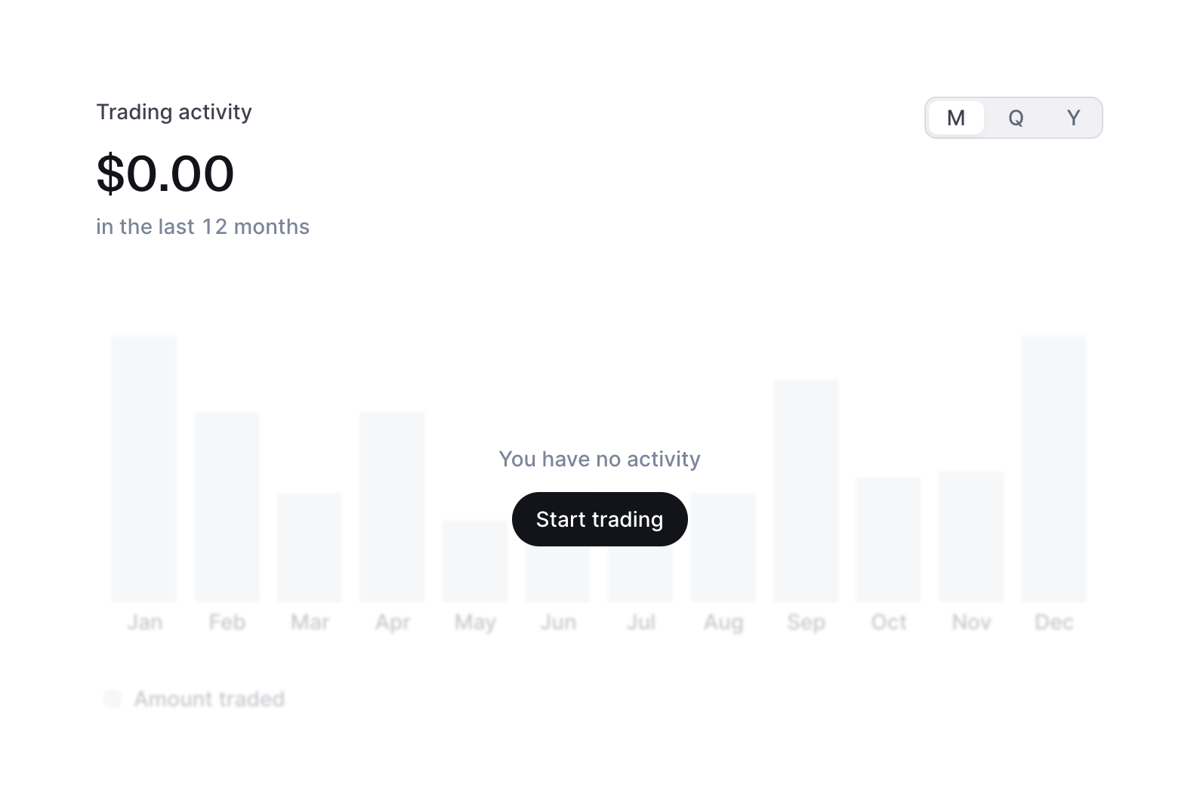1200x806 pixels.
Task: Click the Start trading button
Action: tap(599, 519)
